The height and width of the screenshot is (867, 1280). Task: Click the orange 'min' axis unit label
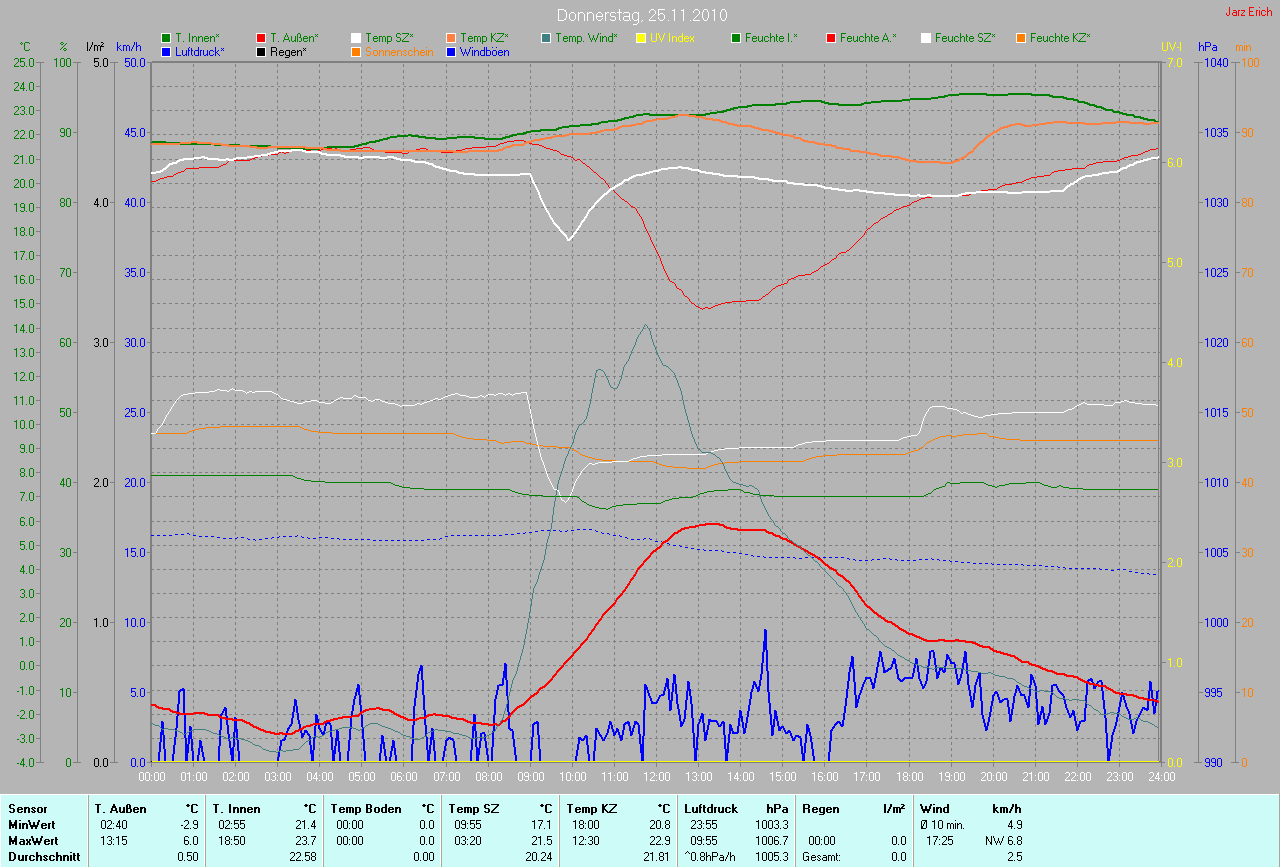tap(1243, 47)
